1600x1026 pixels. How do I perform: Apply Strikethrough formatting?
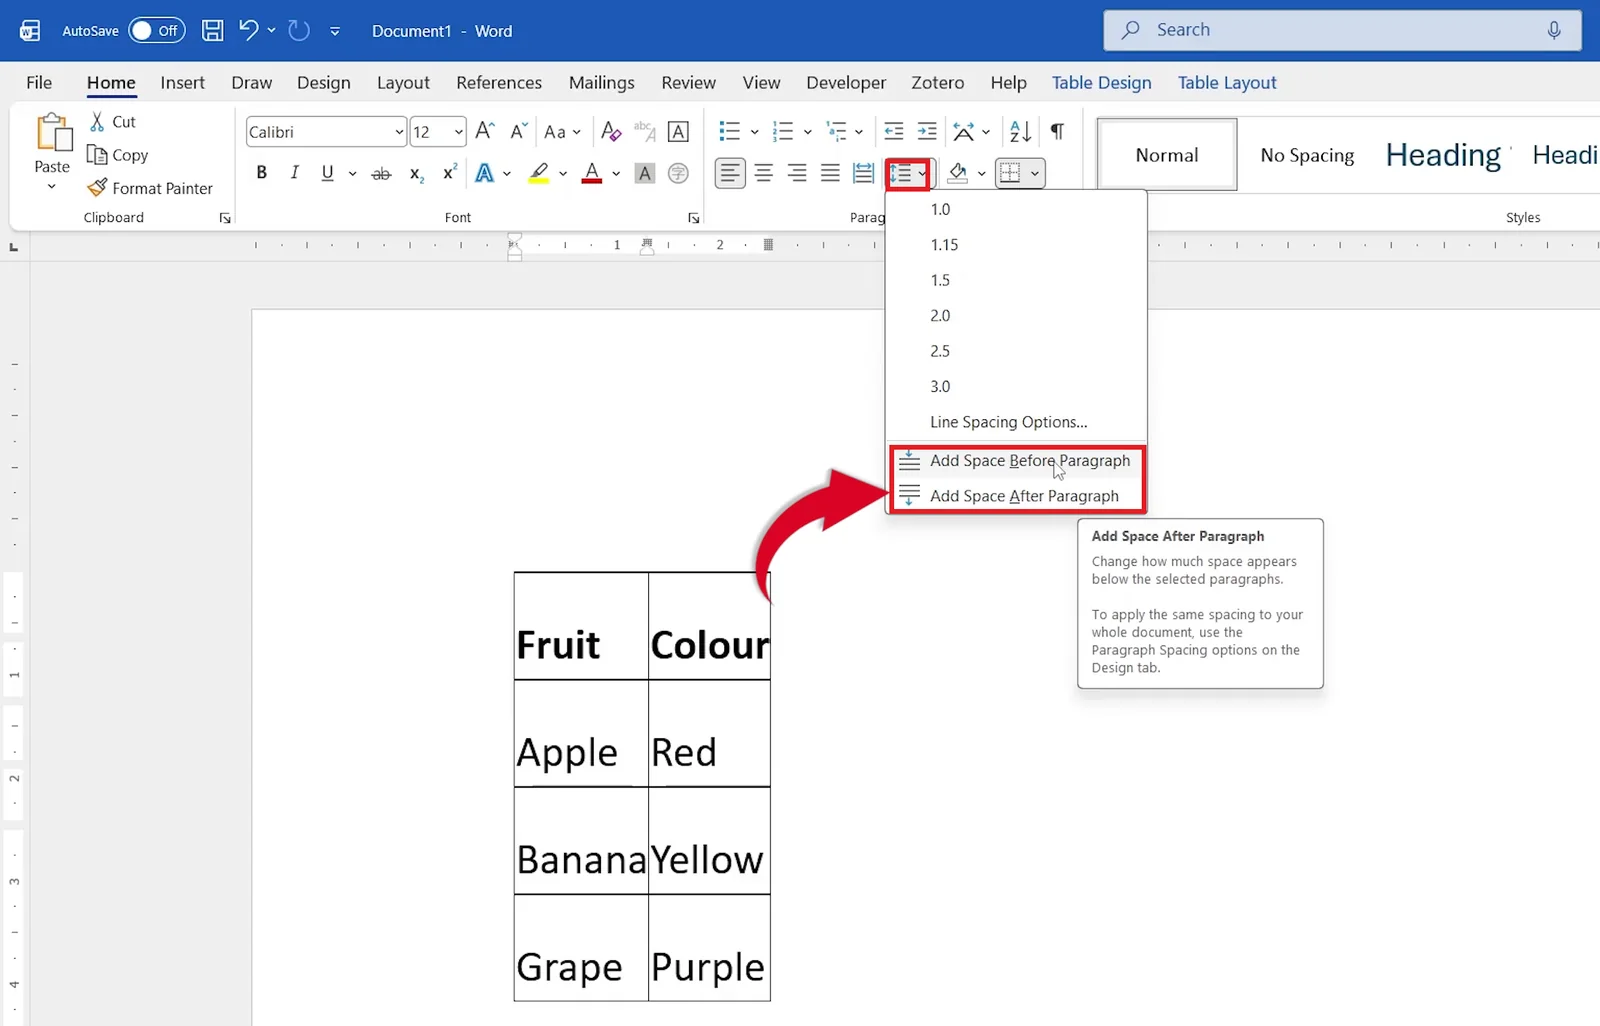(x=381, y=173)
